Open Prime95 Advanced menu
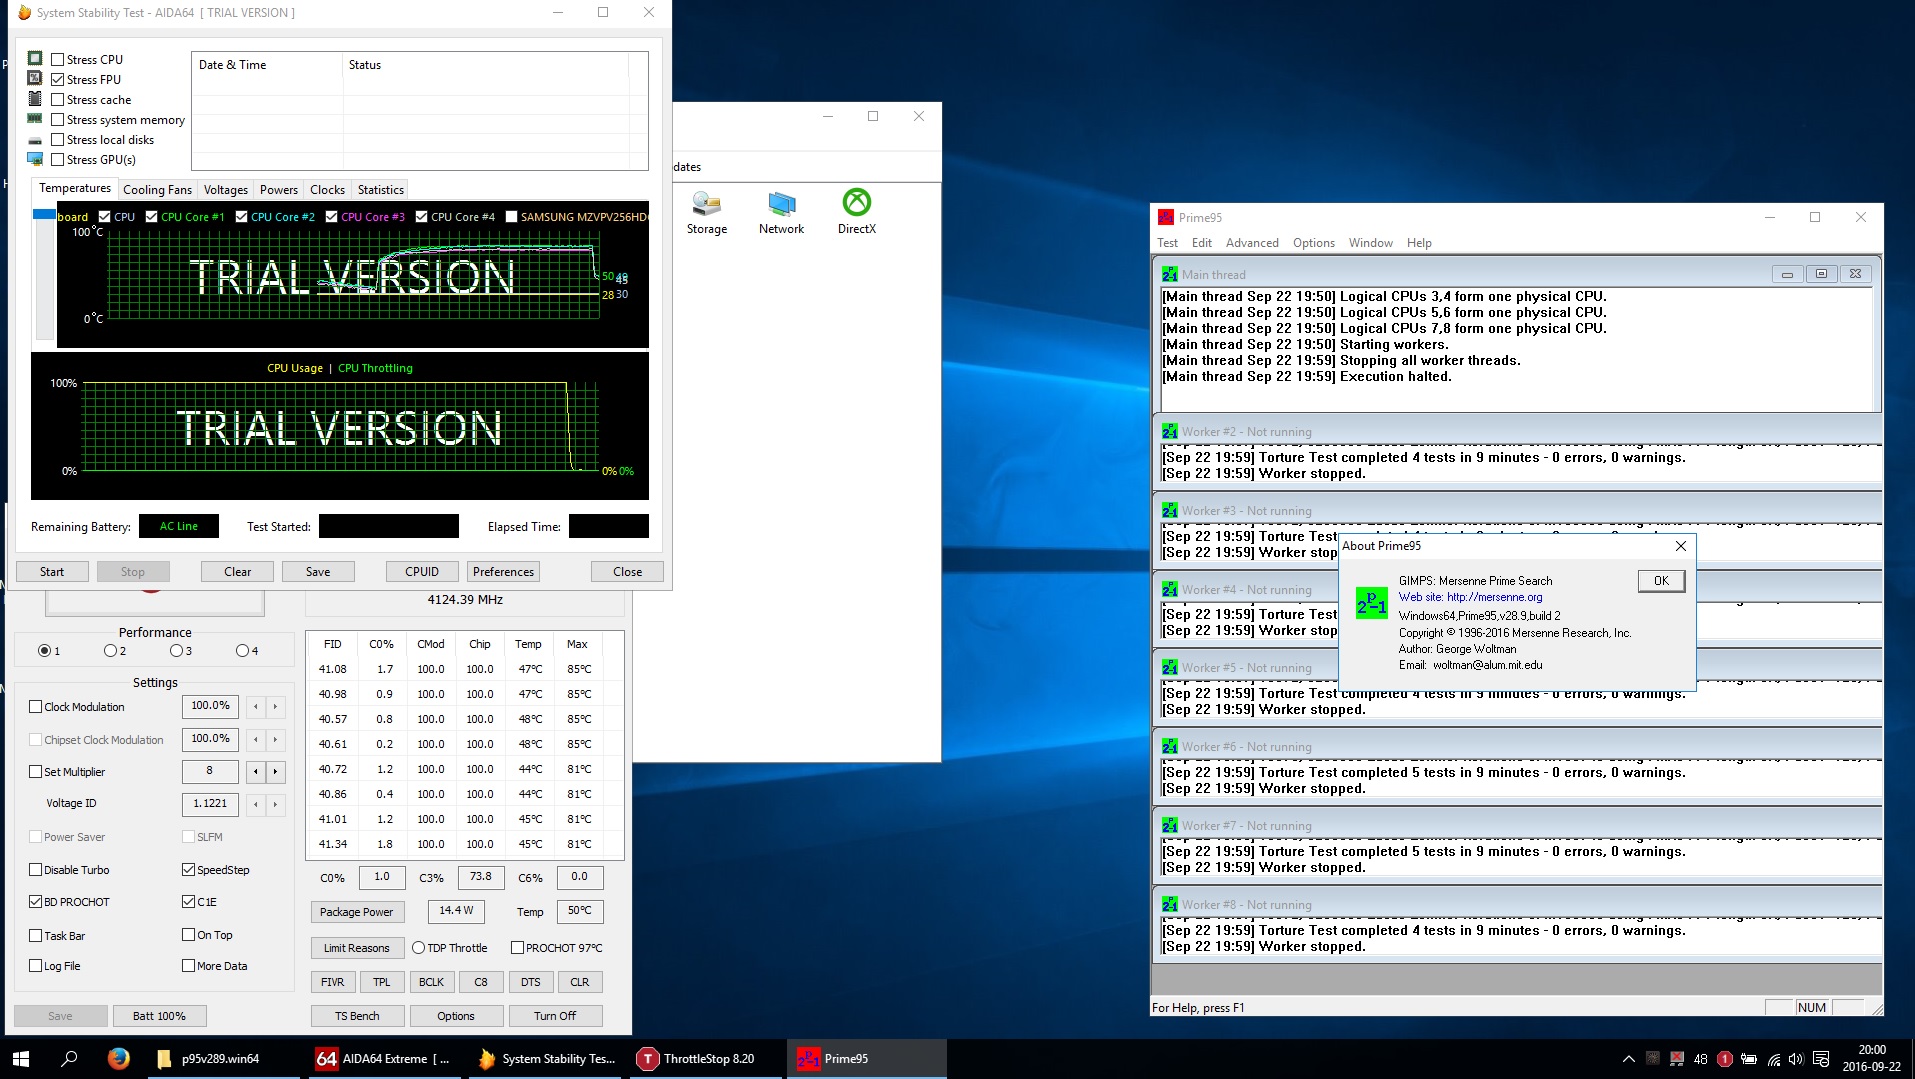Image resolution: width=1915 pixels, height=1079 pixels. [x=1252, y=243]
